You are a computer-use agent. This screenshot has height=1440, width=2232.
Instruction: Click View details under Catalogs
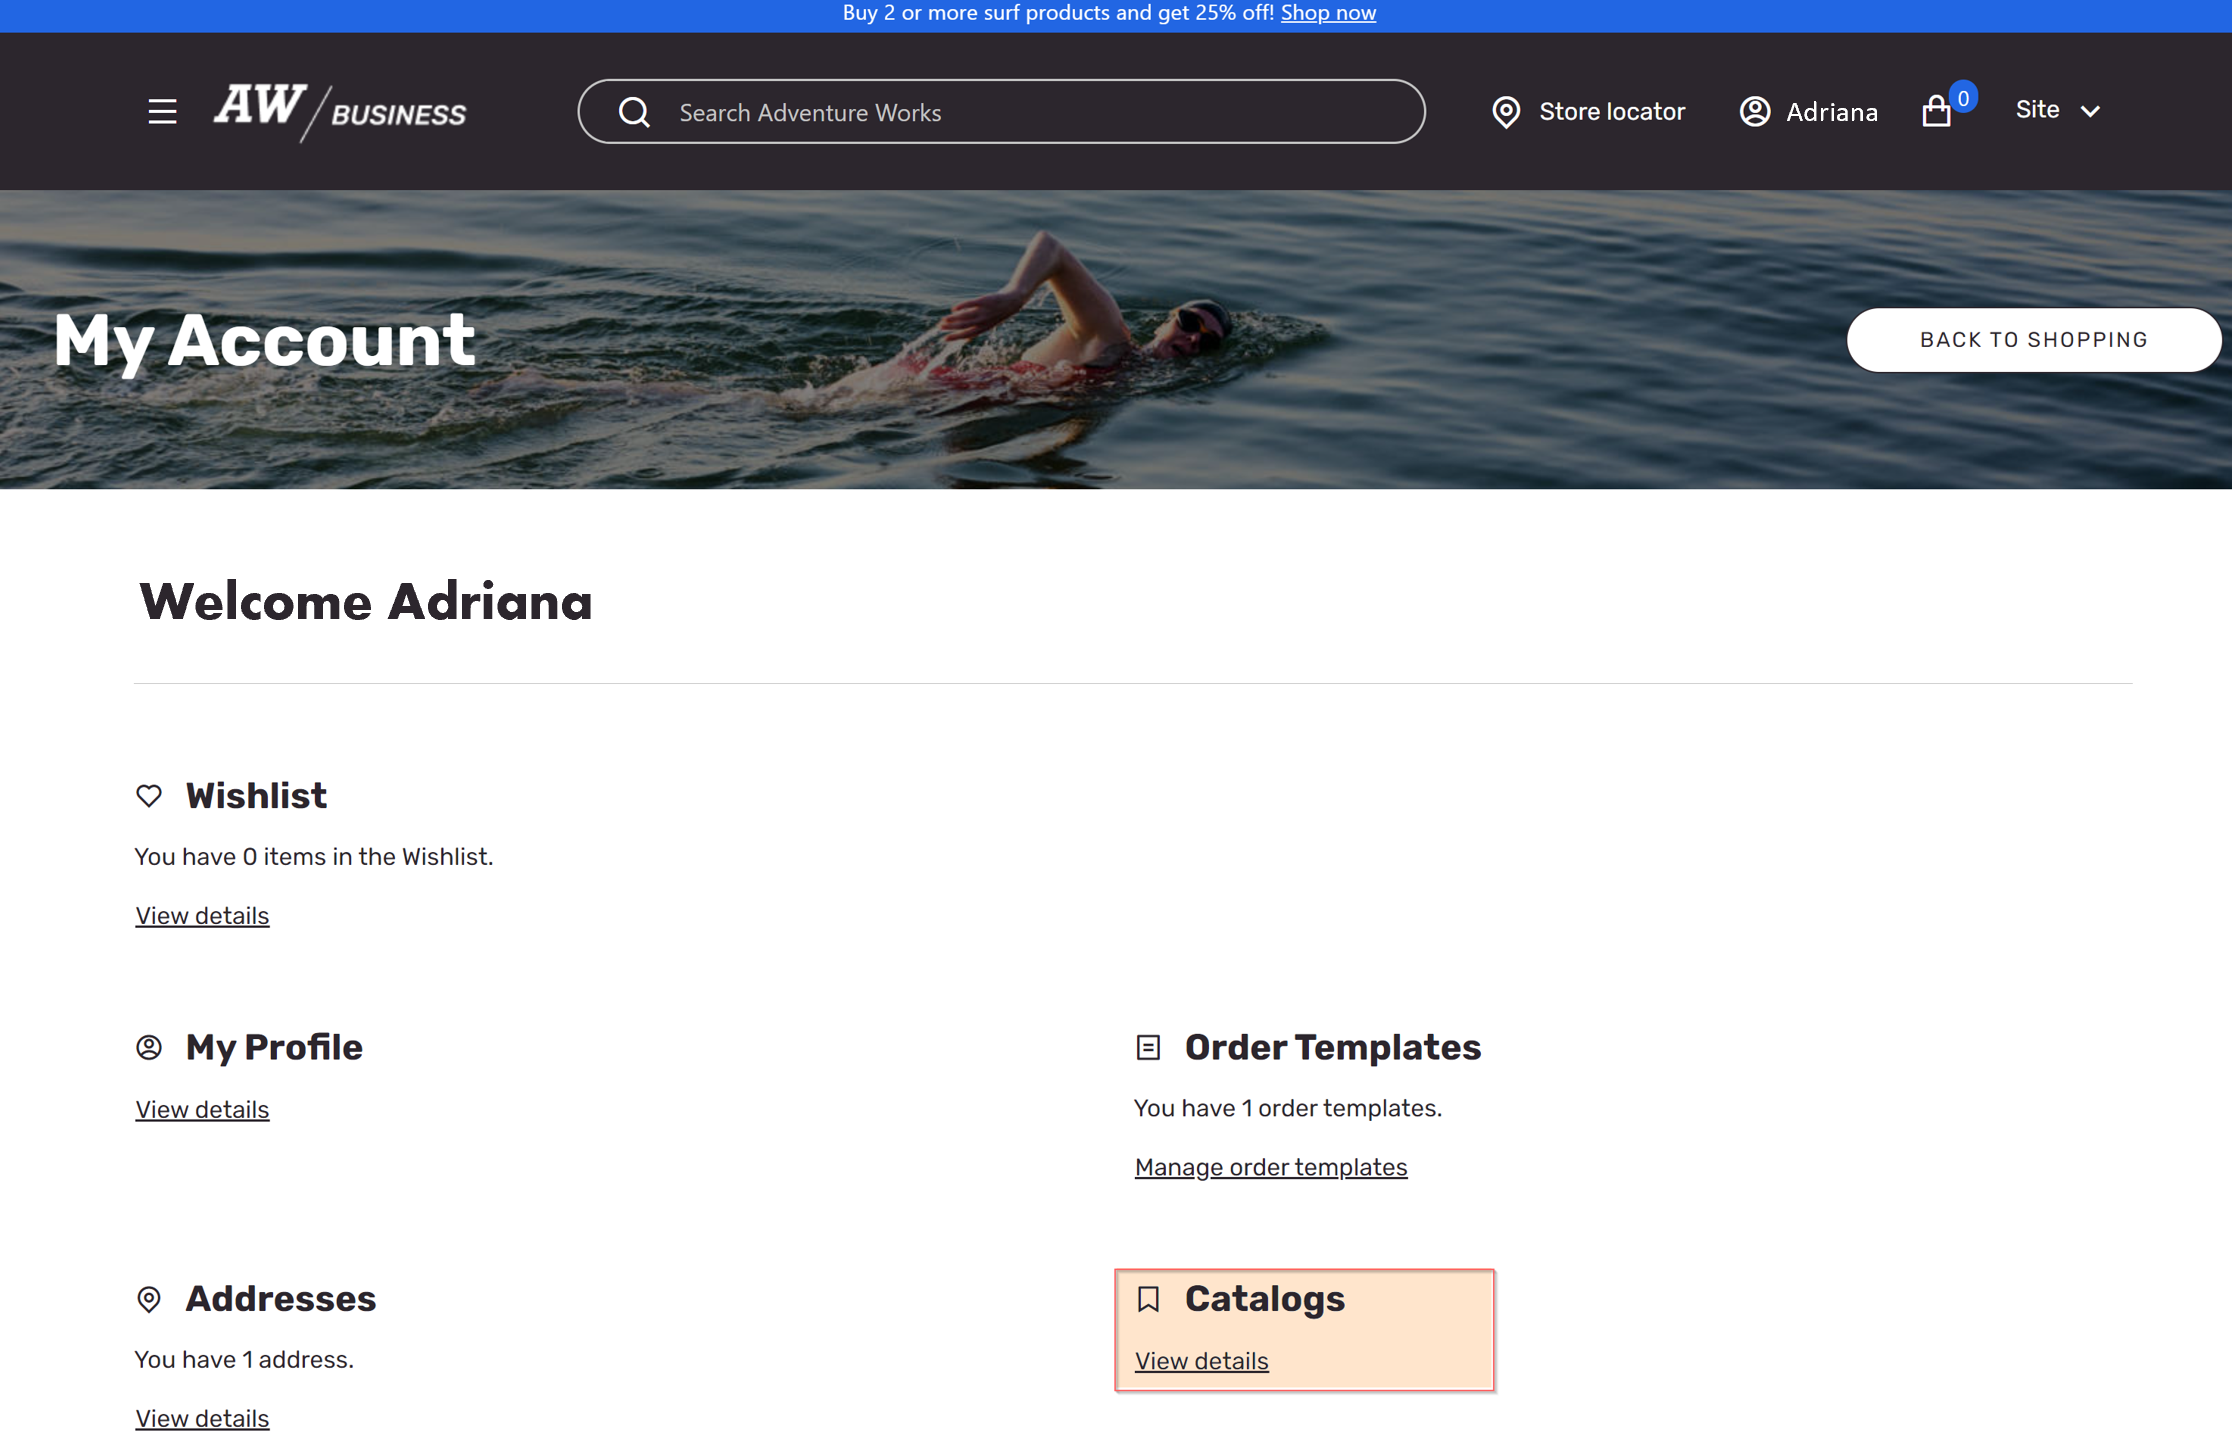point(1202,1360)
